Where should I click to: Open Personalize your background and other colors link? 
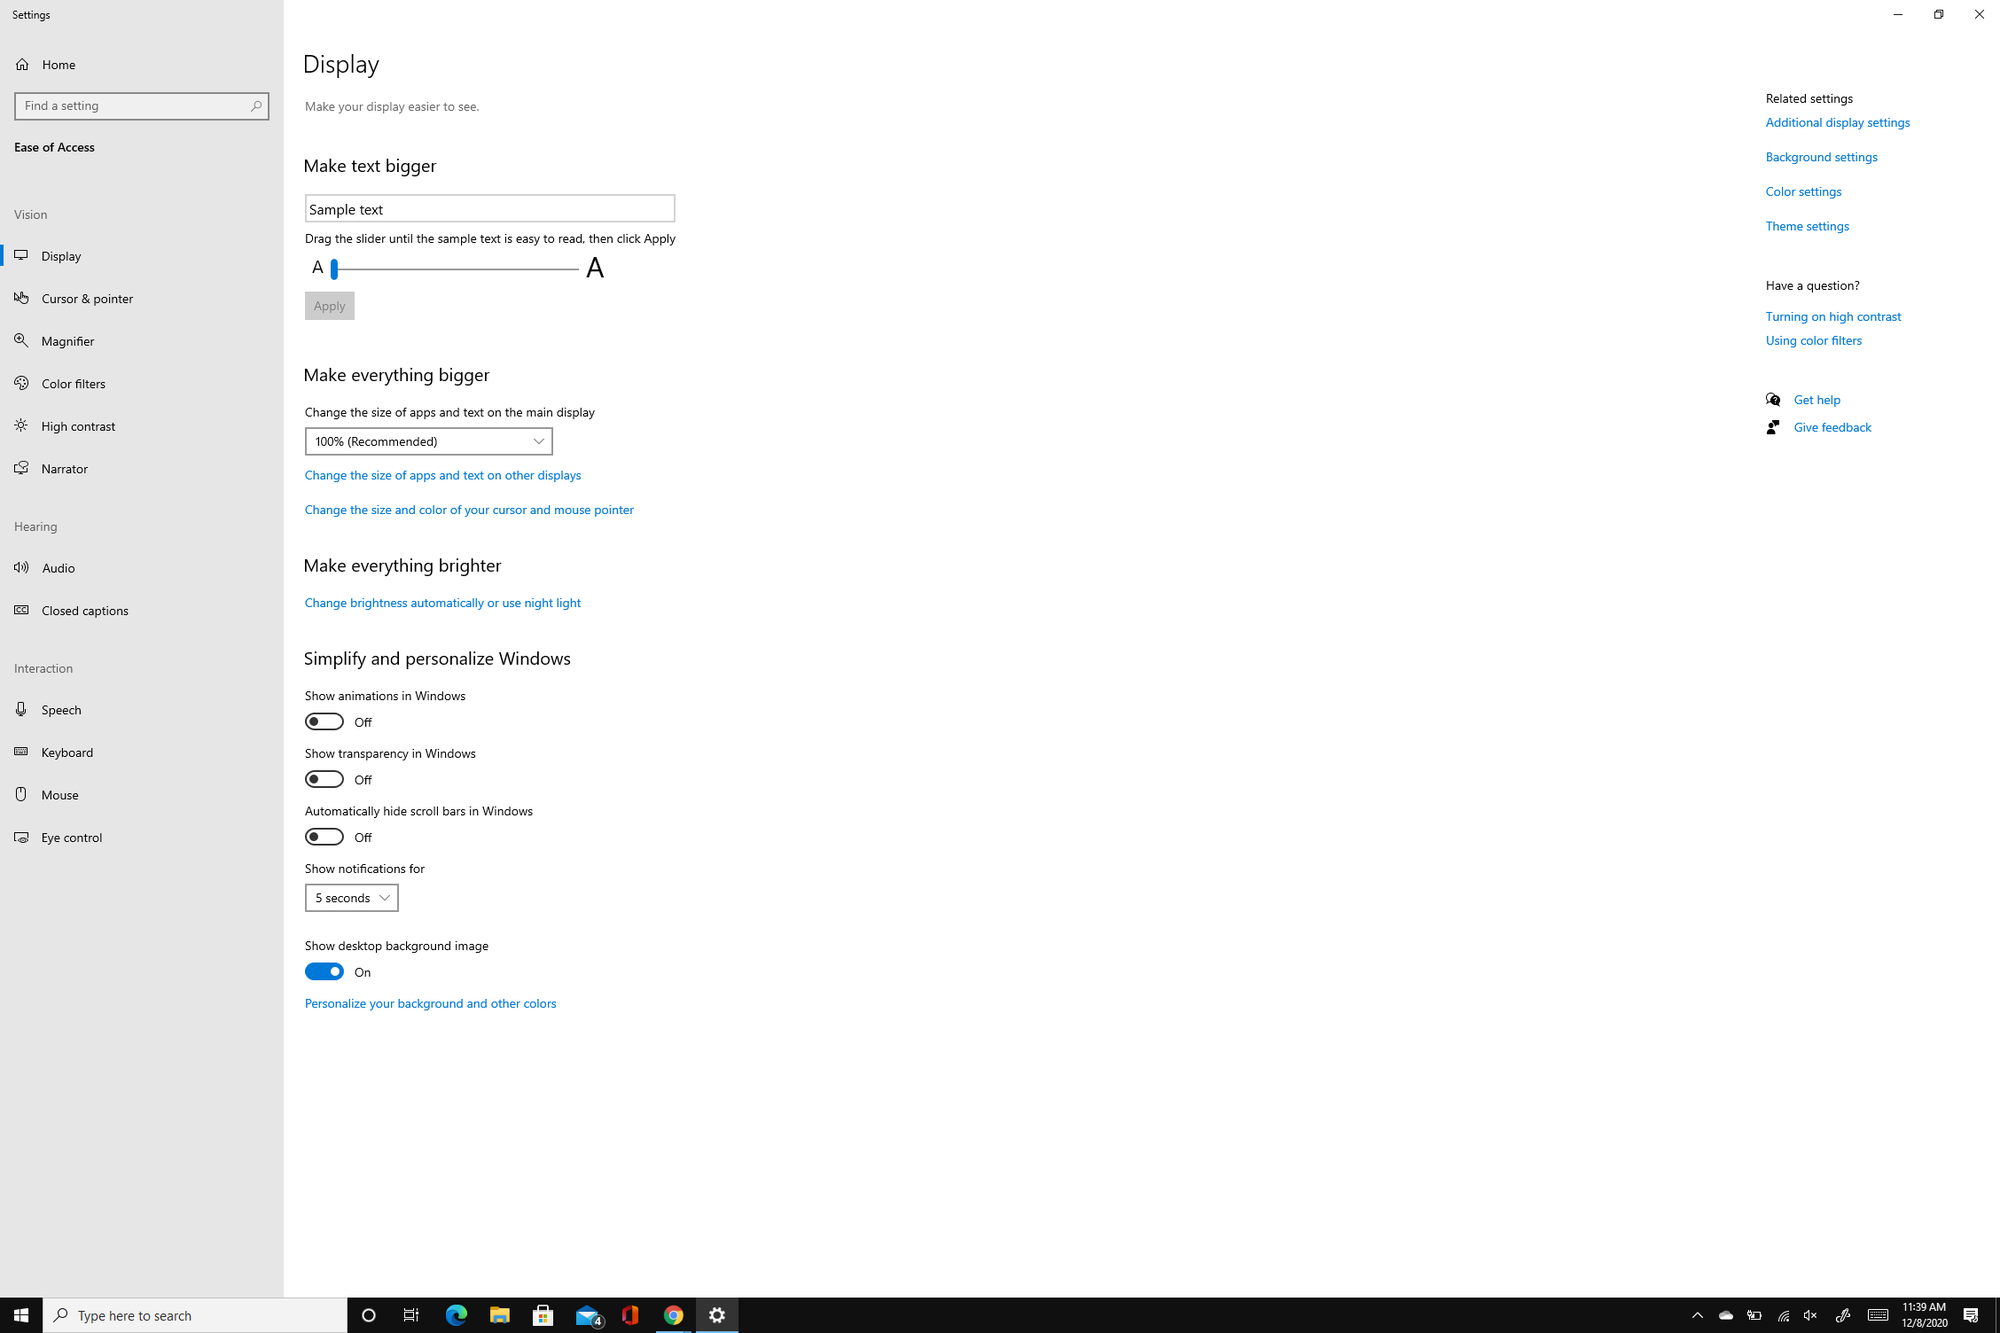(x=430, y=1003)
